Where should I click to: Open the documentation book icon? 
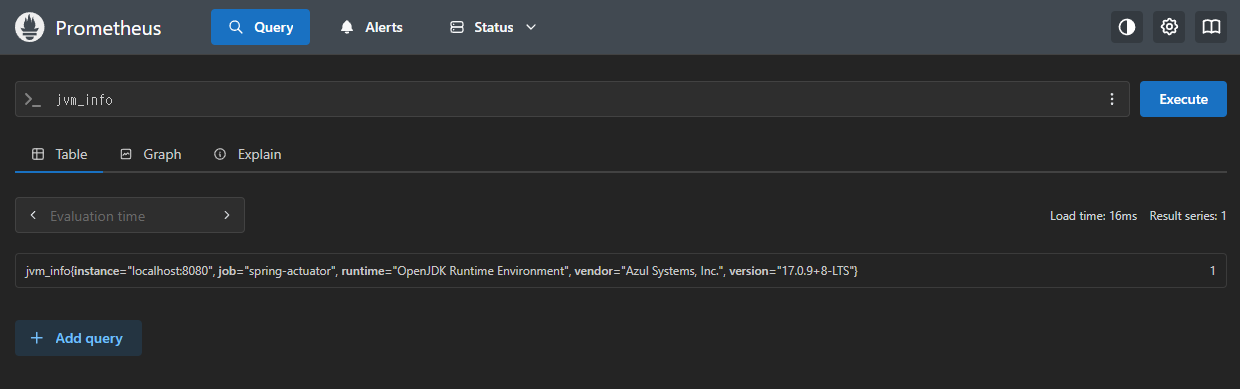pos(1211,27)
